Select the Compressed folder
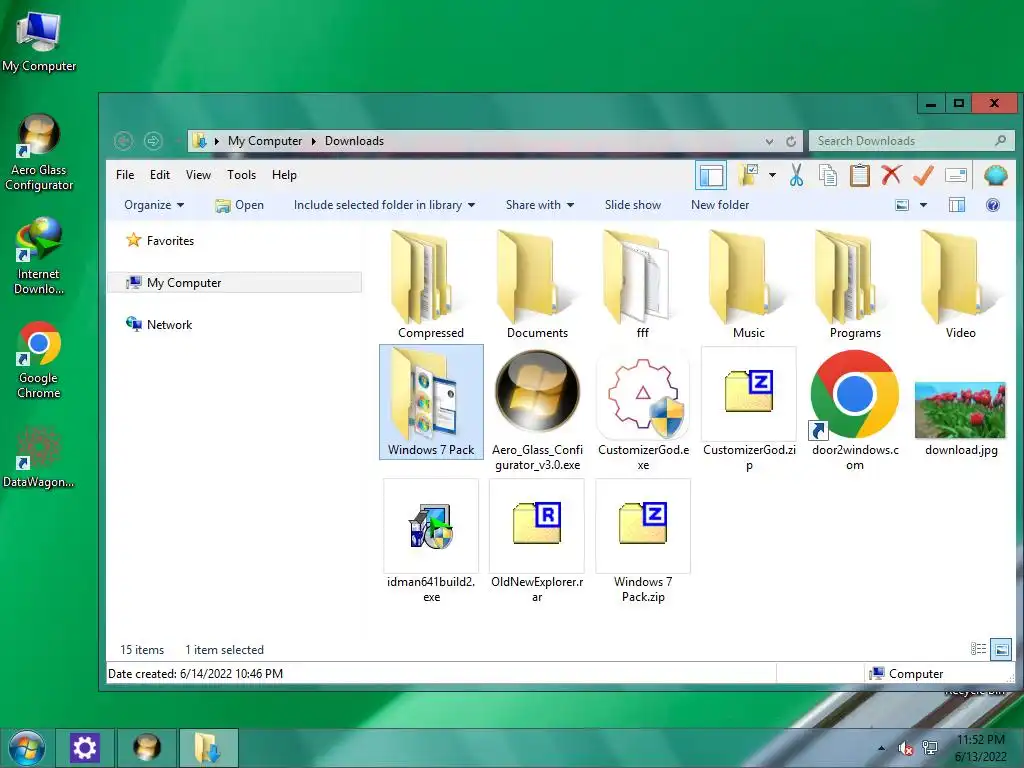Screen dimensions: 1024x768 [x=431, y=285]
